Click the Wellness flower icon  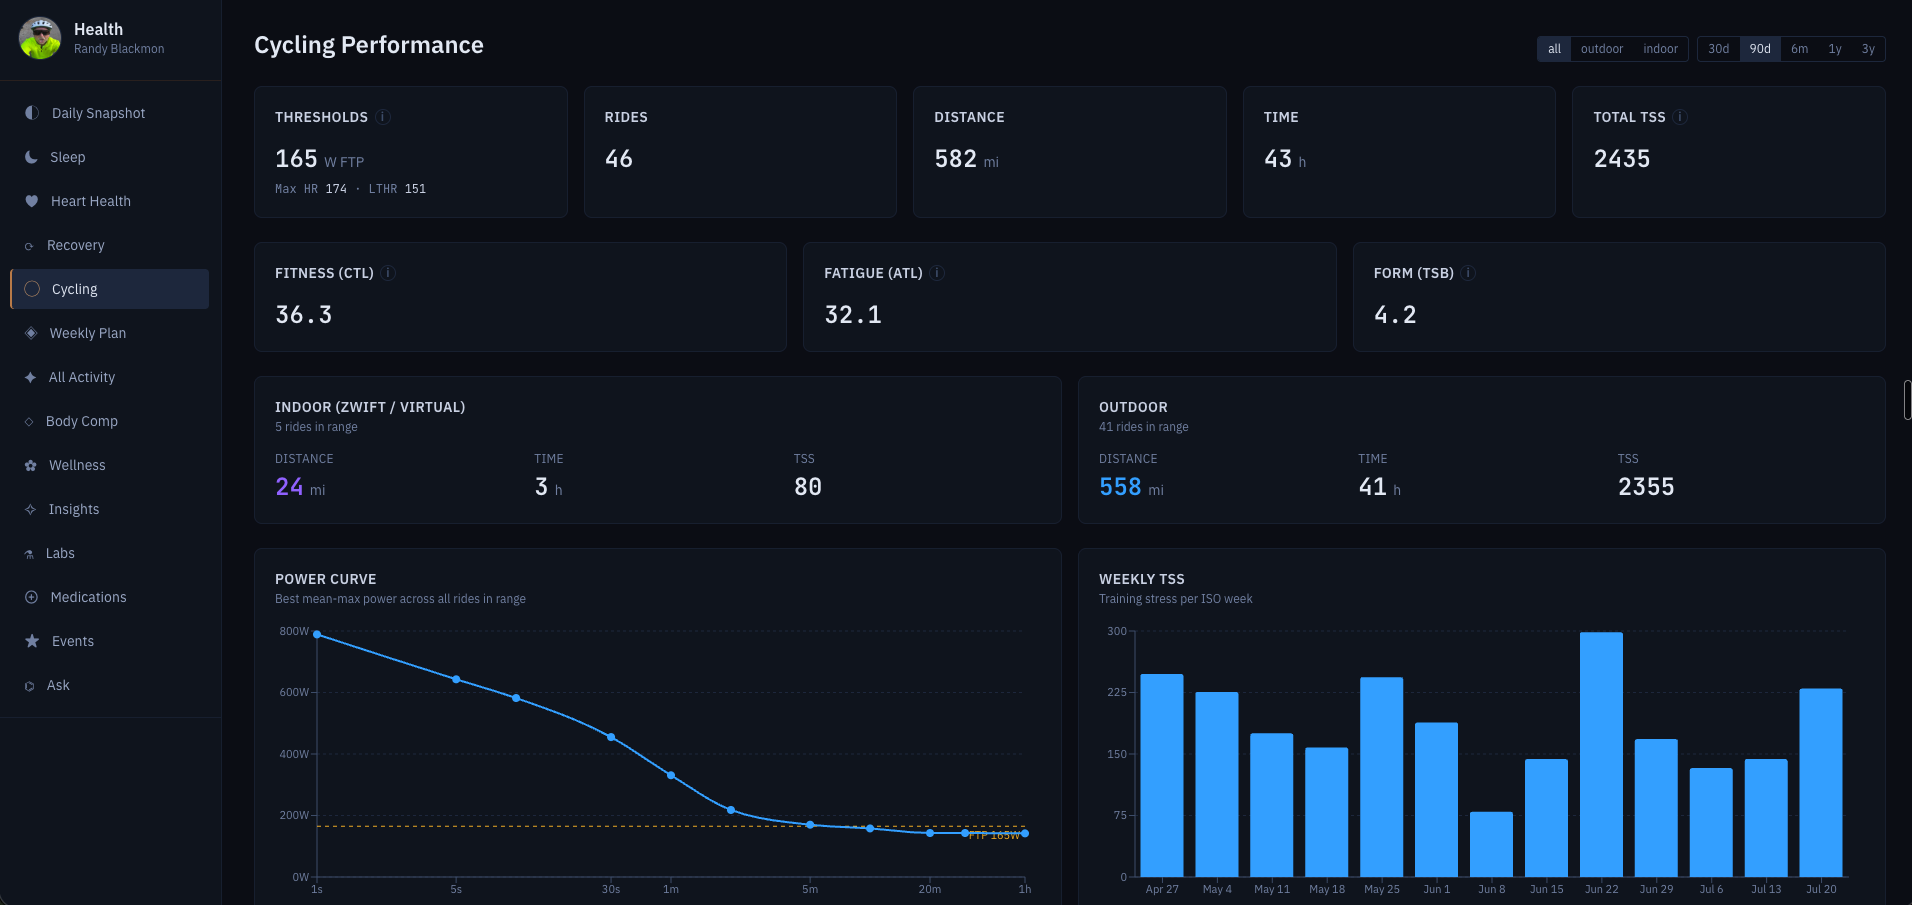coord(31,465)
